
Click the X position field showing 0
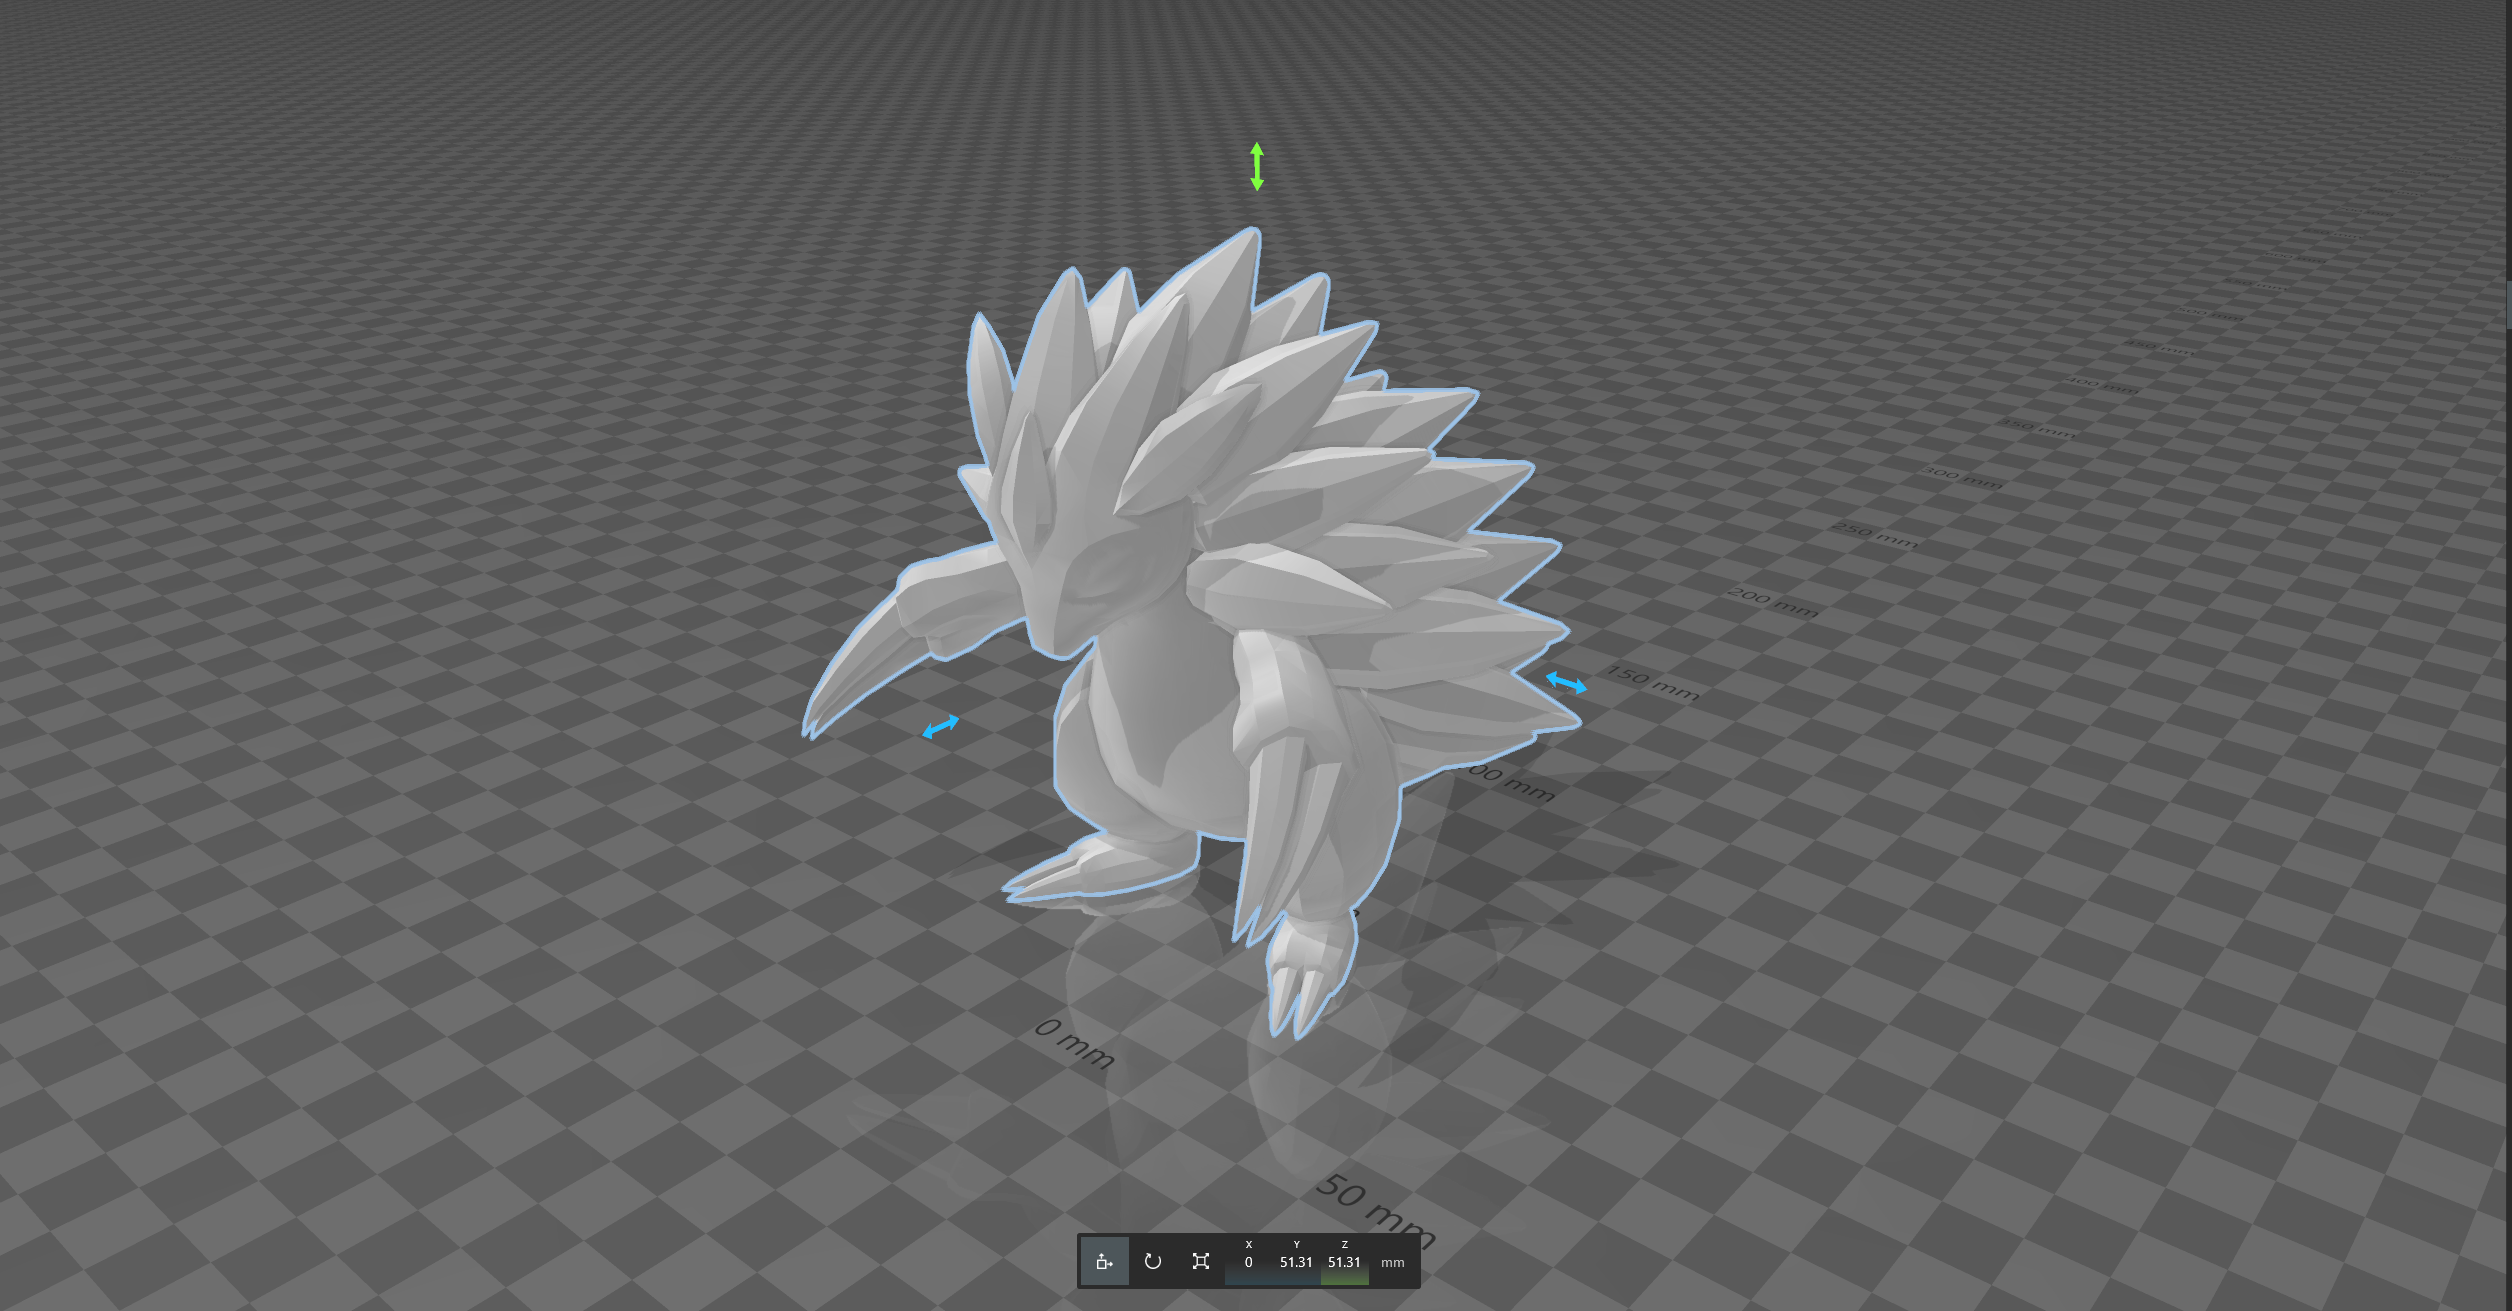1248,1261
